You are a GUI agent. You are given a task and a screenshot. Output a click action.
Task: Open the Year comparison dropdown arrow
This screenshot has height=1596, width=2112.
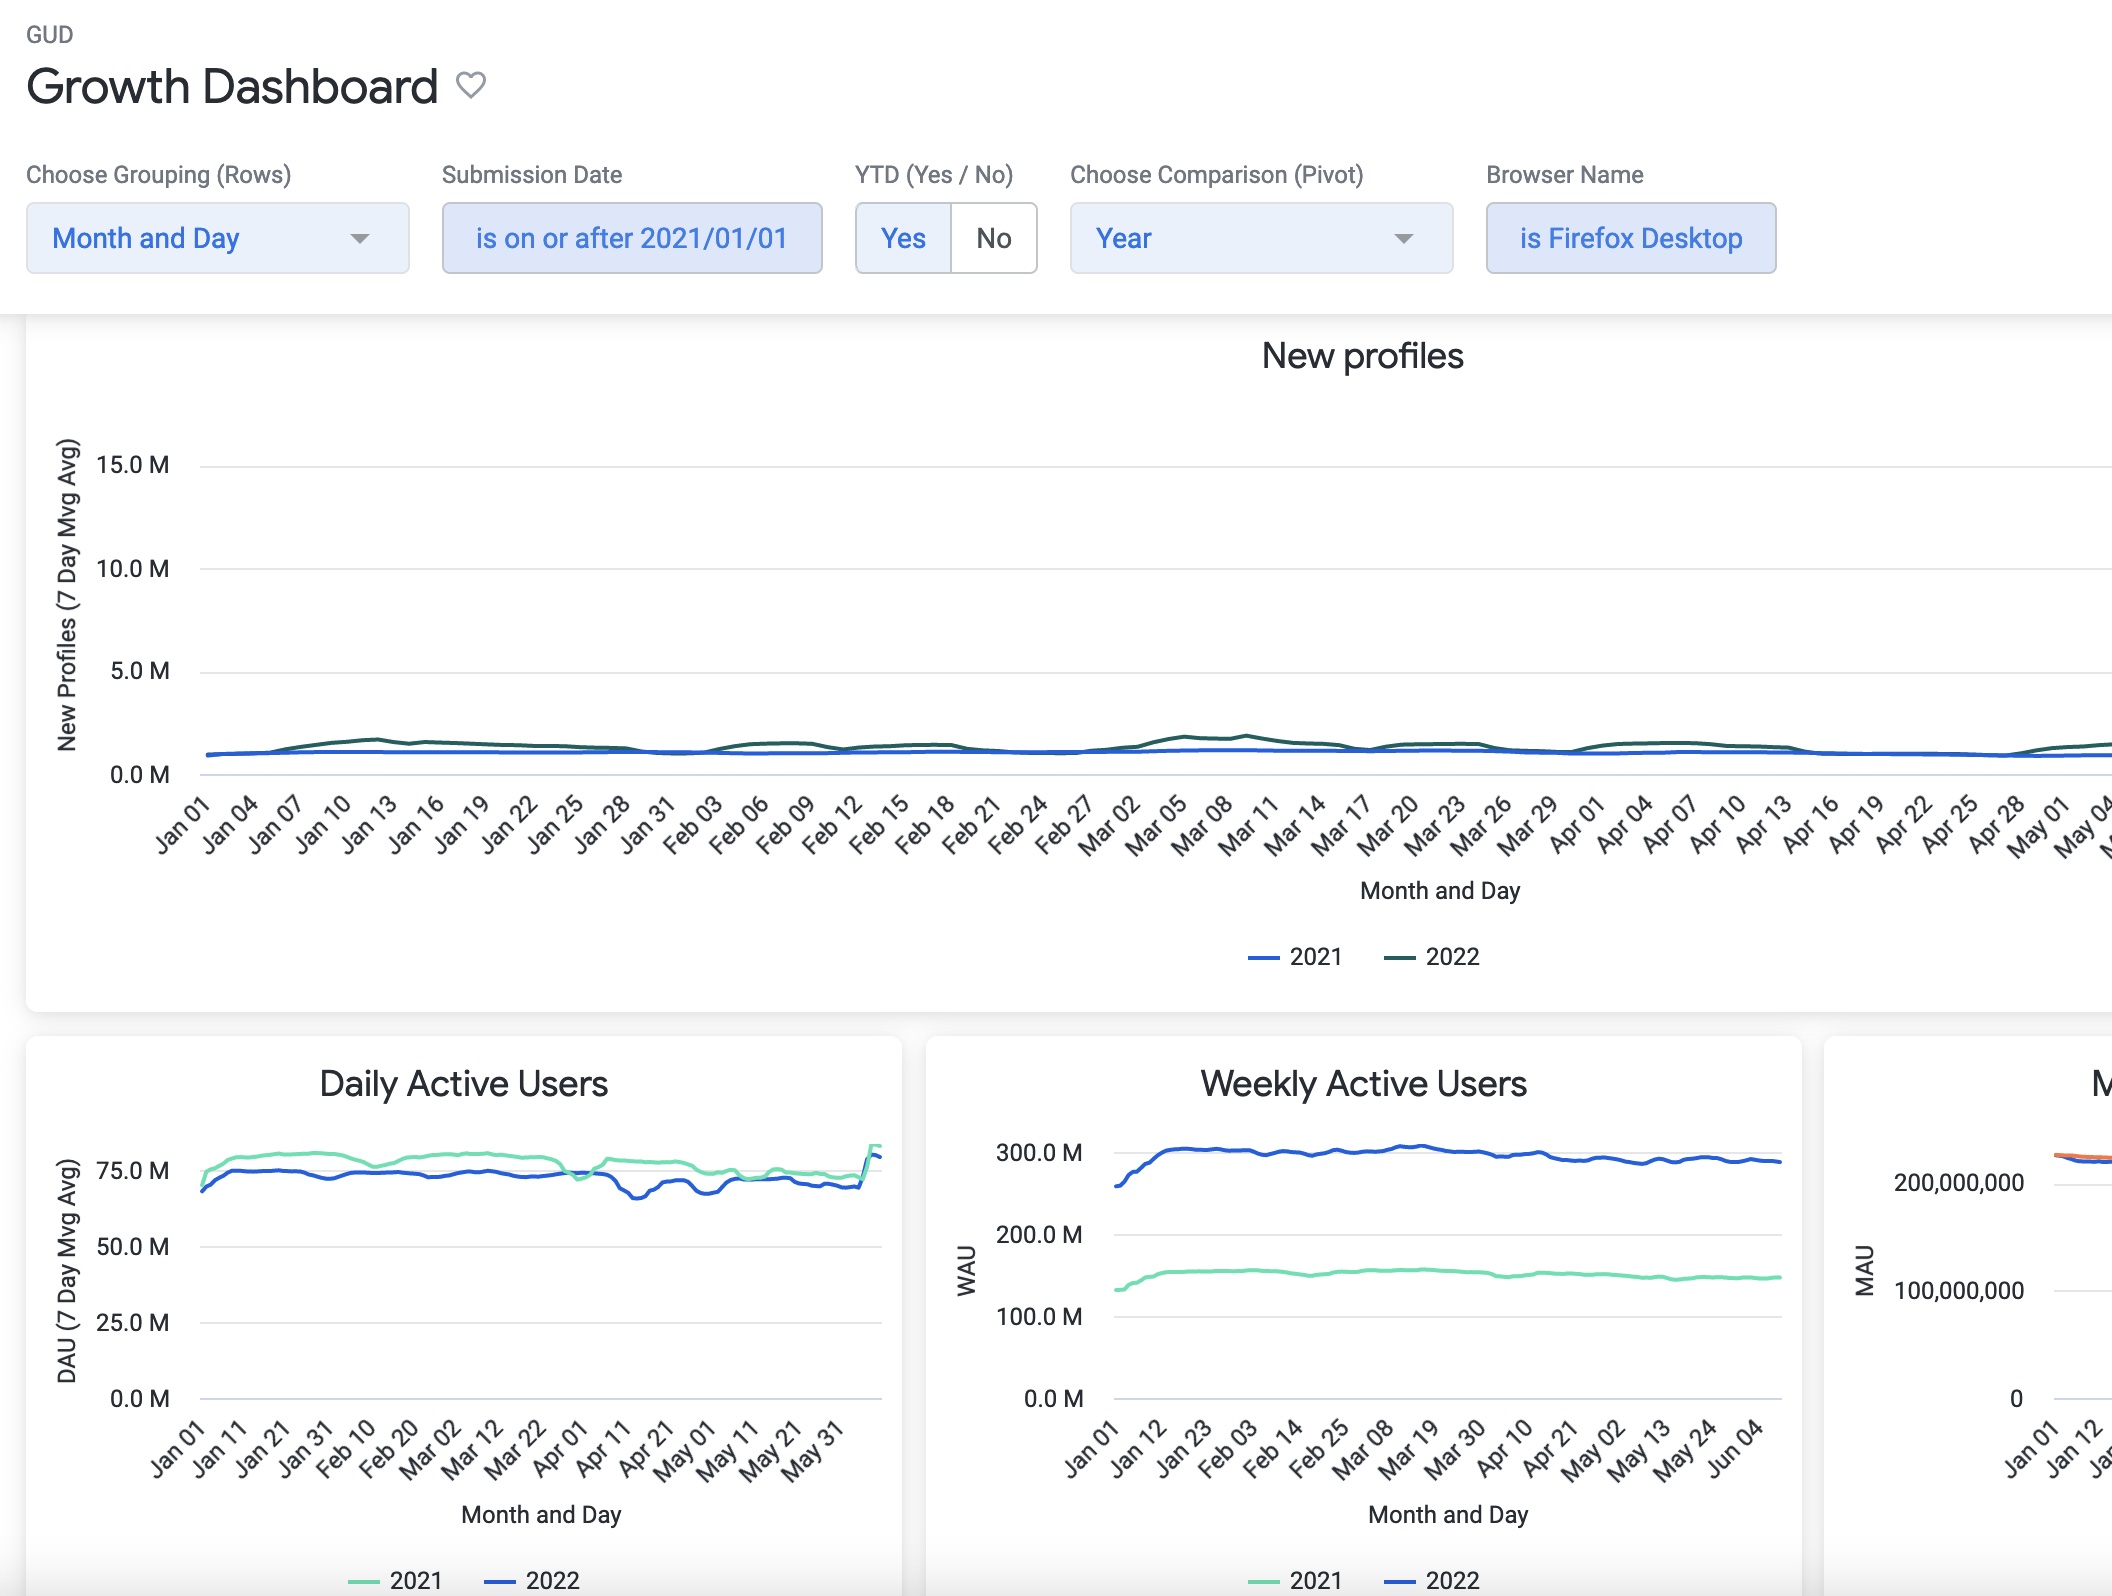coord(1403,238)
